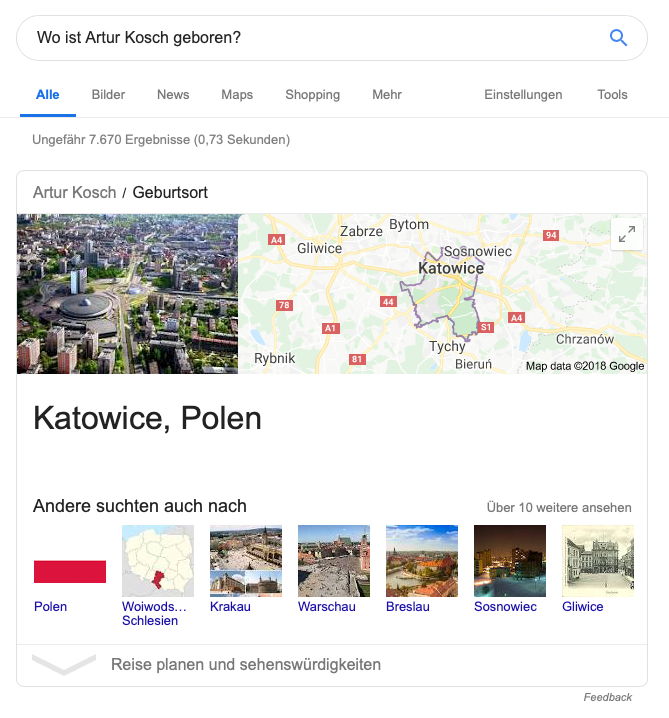Expand the map to fullscreen
669x718 pixels.
pyautogui.click(x=627, y=234)
